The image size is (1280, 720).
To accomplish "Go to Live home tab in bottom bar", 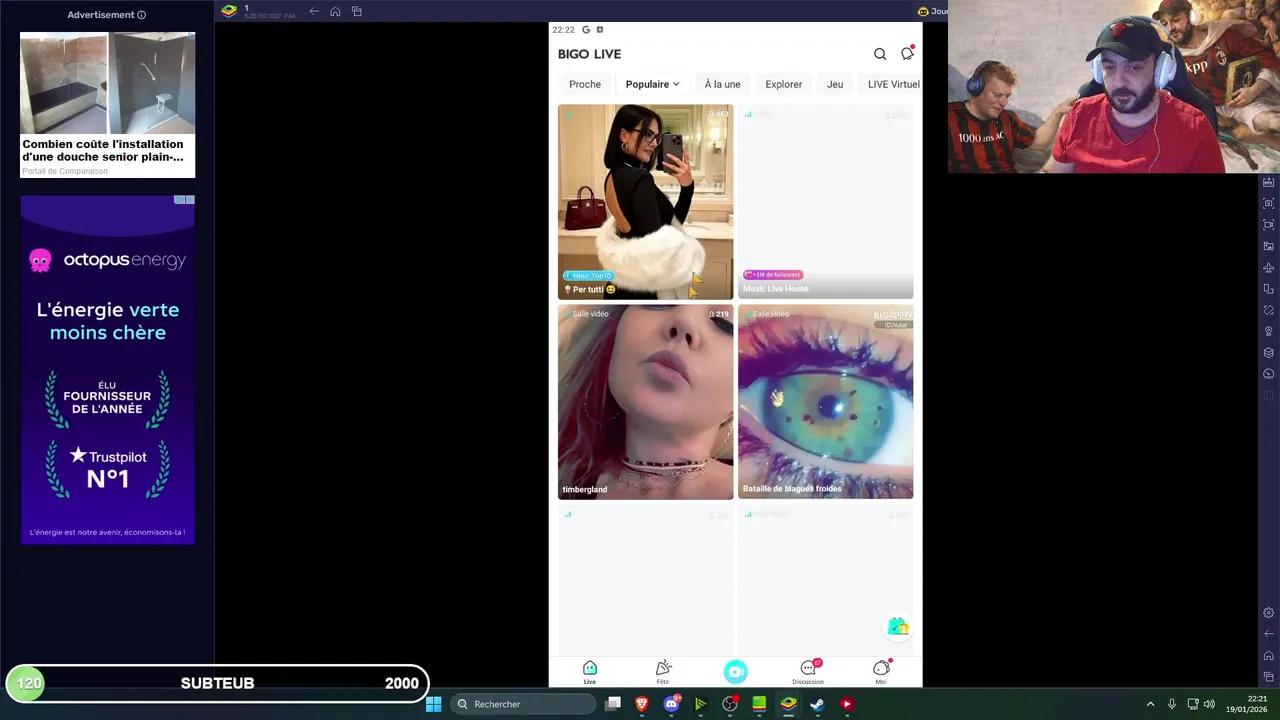I will point(590,672).
